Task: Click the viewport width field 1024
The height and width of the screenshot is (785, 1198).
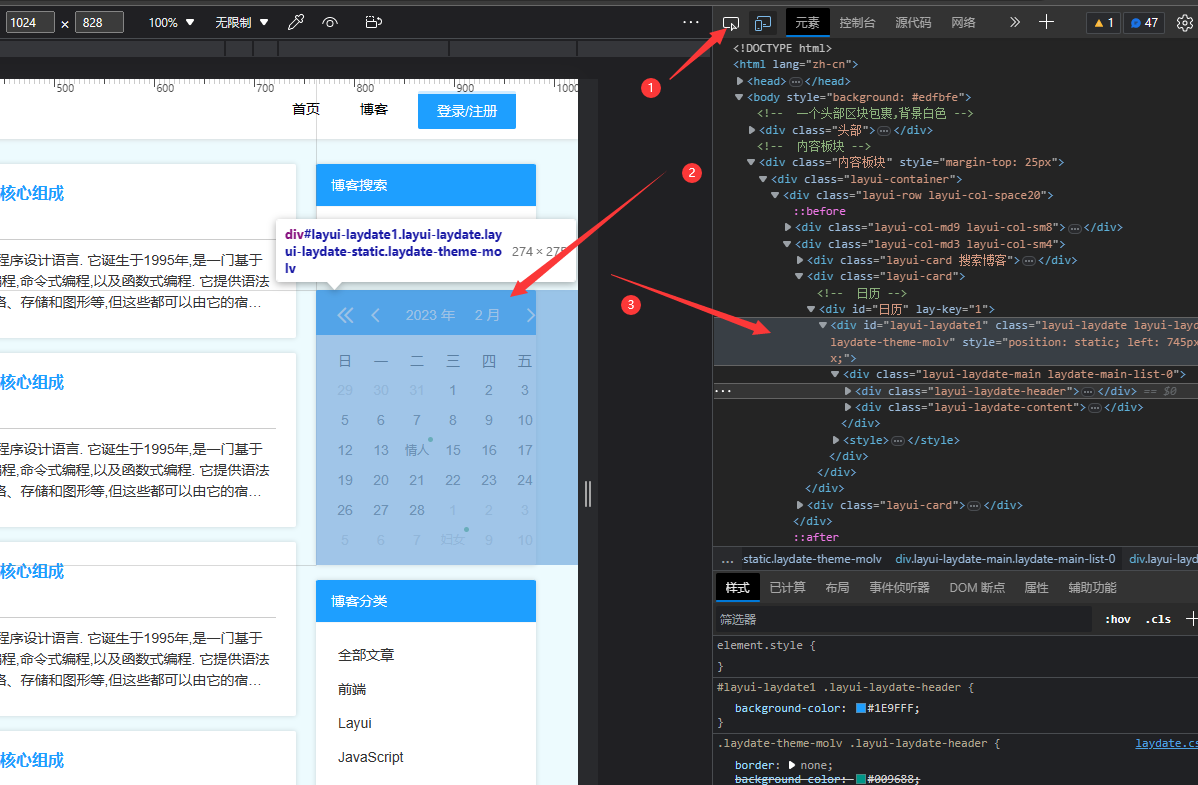Action: pyautogui.click(x=31, y=23)
